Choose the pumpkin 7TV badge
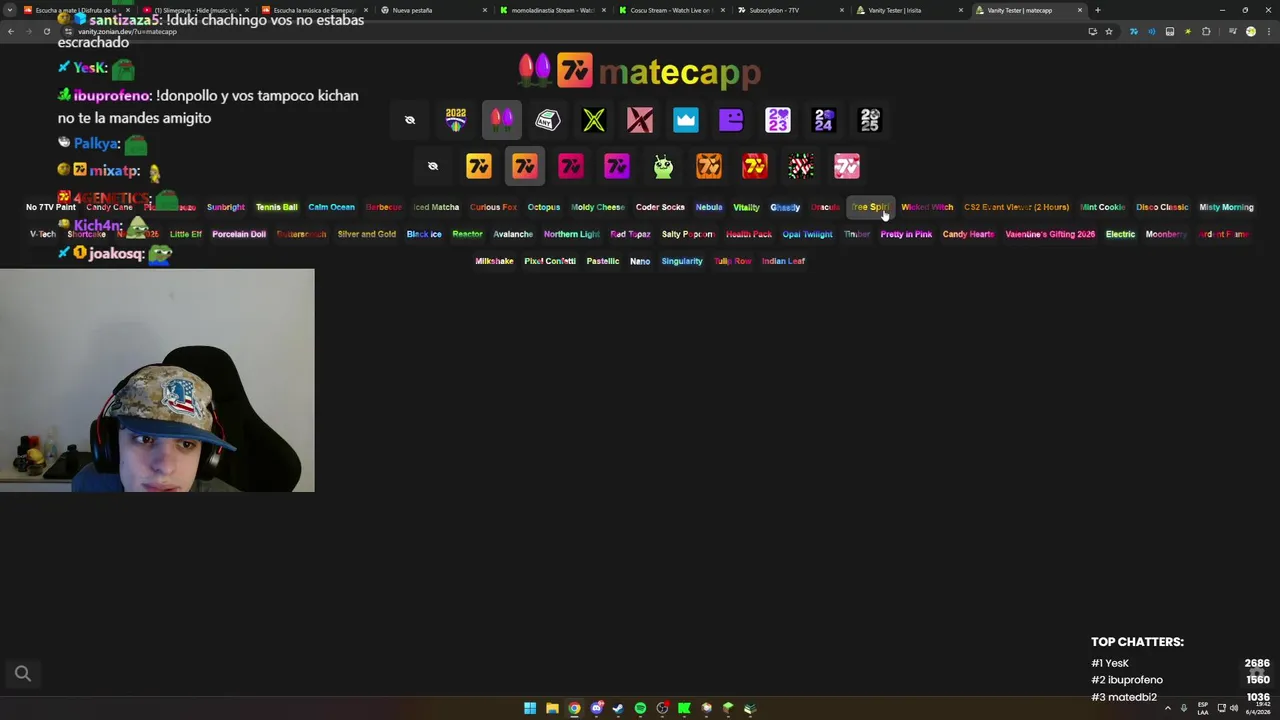1280x720 pixels. 709,166
